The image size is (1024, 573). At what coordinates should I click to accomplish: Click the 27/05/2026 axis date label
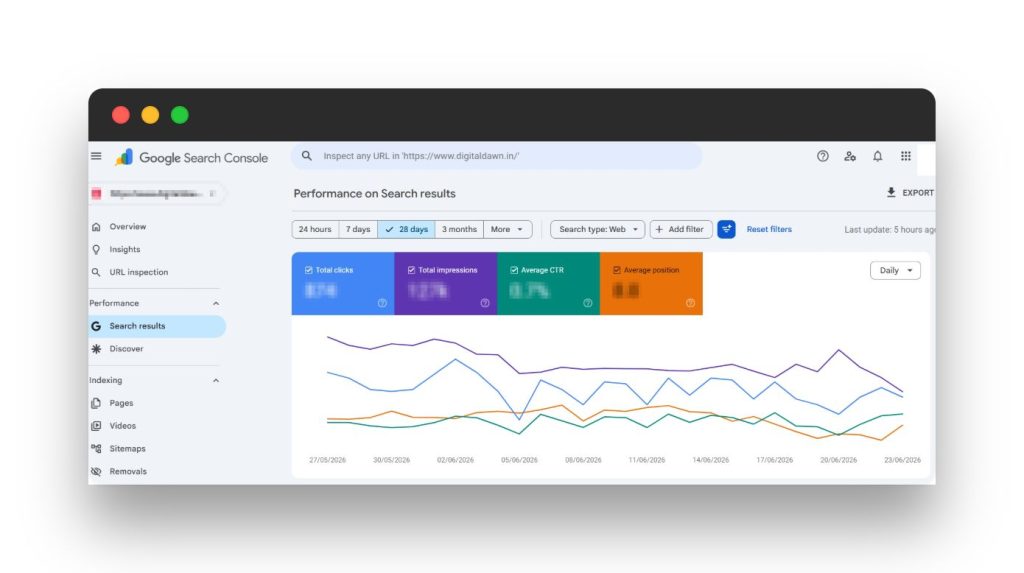coord(327,460)
